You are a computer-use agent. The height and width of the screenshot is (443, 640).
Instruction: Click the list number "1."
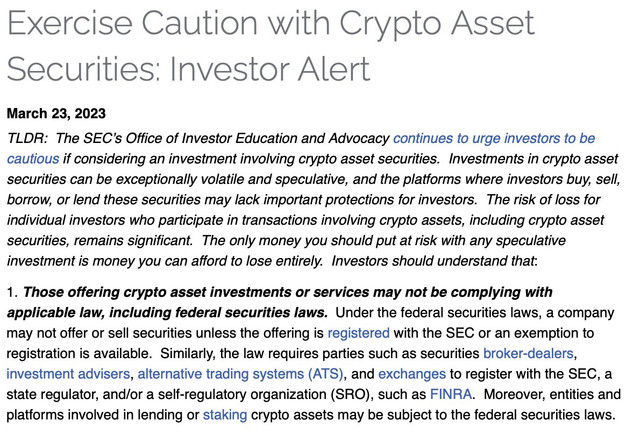pos(12,292)
